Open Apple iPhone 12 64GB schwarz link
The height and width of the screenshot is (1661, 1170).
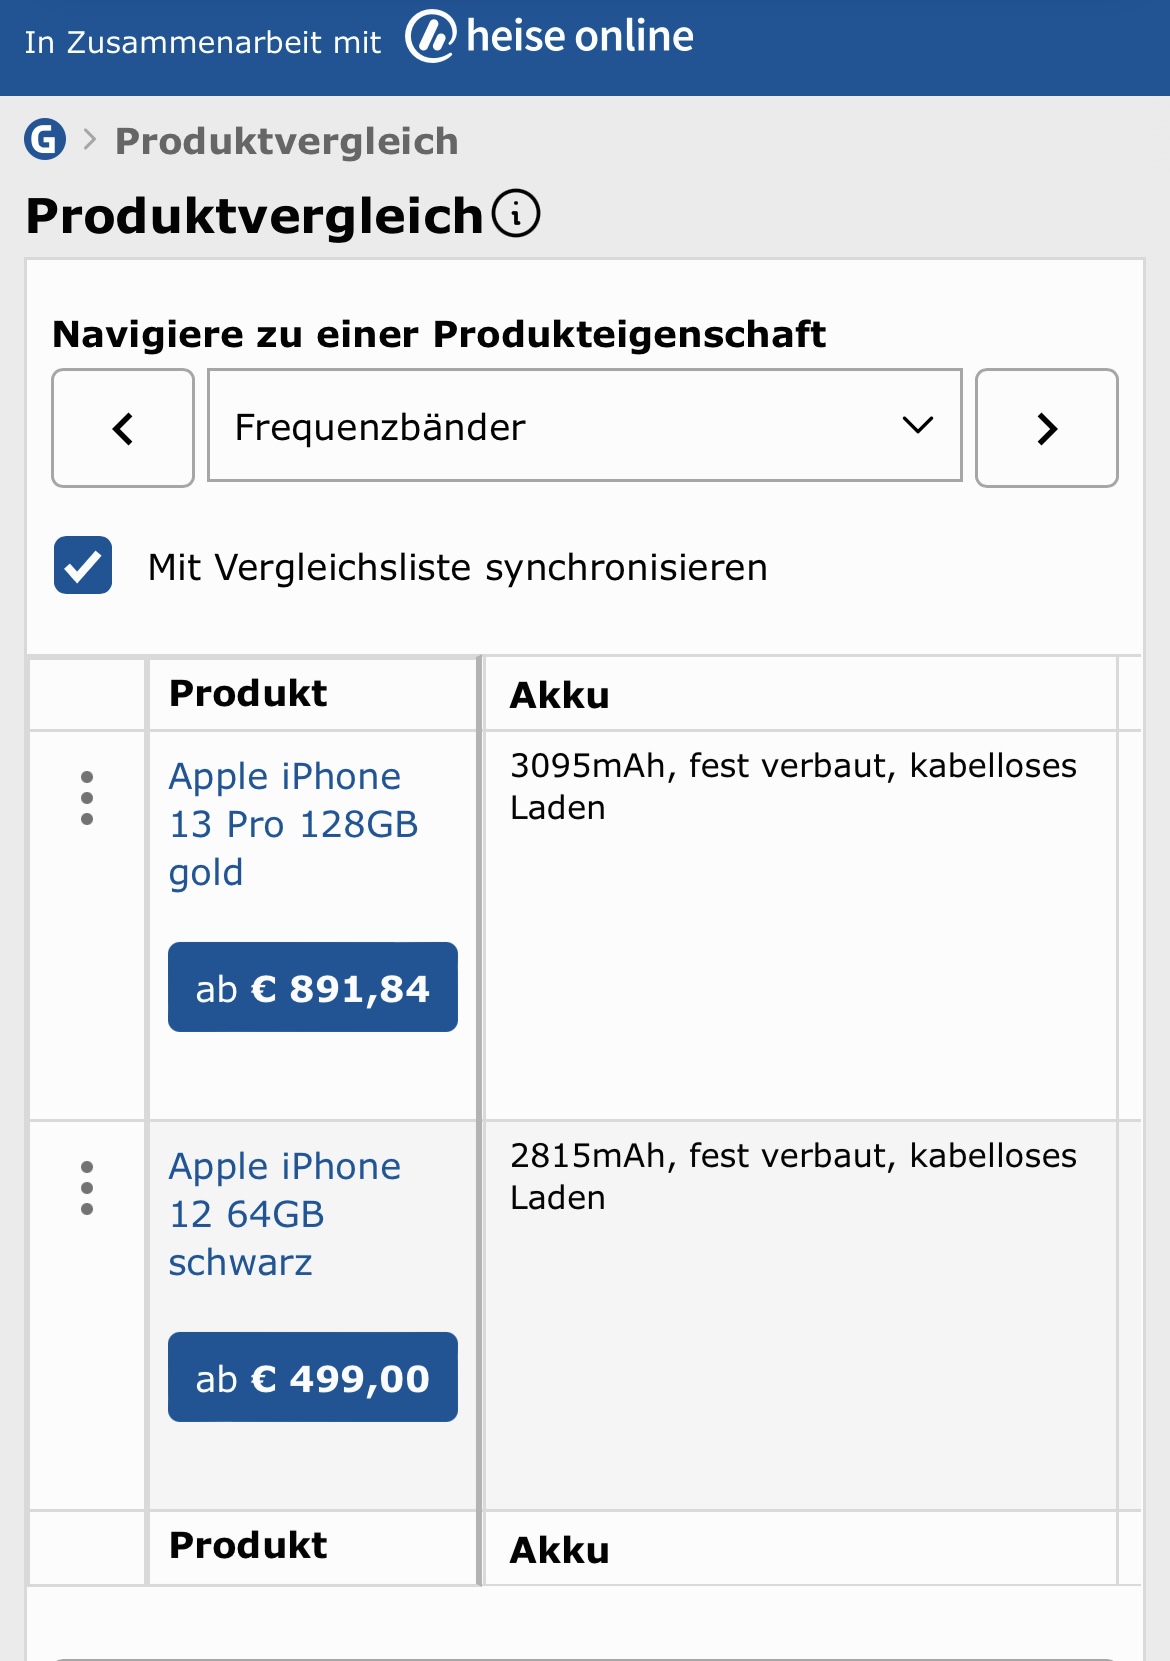285,1214
